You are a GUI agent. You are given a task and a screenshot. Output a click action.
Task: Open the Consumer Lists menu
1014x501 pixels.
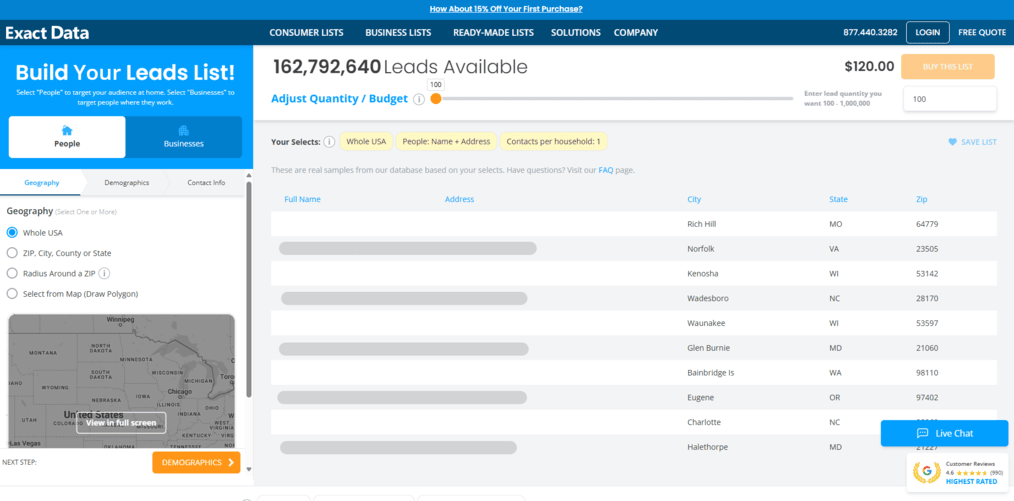(x=306, y=33)
